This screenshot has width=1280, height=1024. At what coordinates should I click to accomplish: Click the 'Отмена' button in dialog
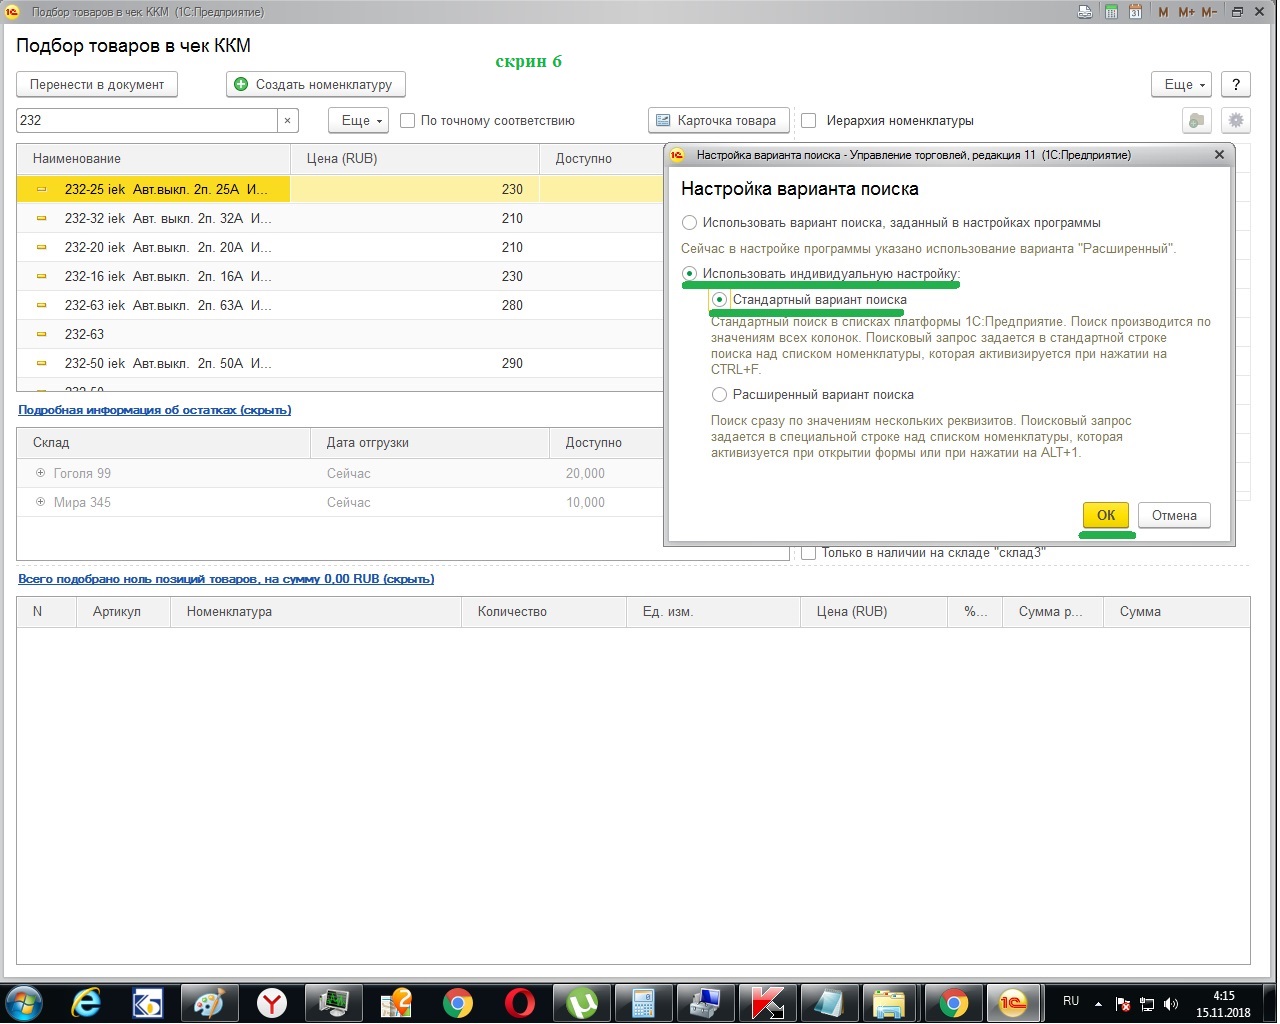[x=1173, y=516]
